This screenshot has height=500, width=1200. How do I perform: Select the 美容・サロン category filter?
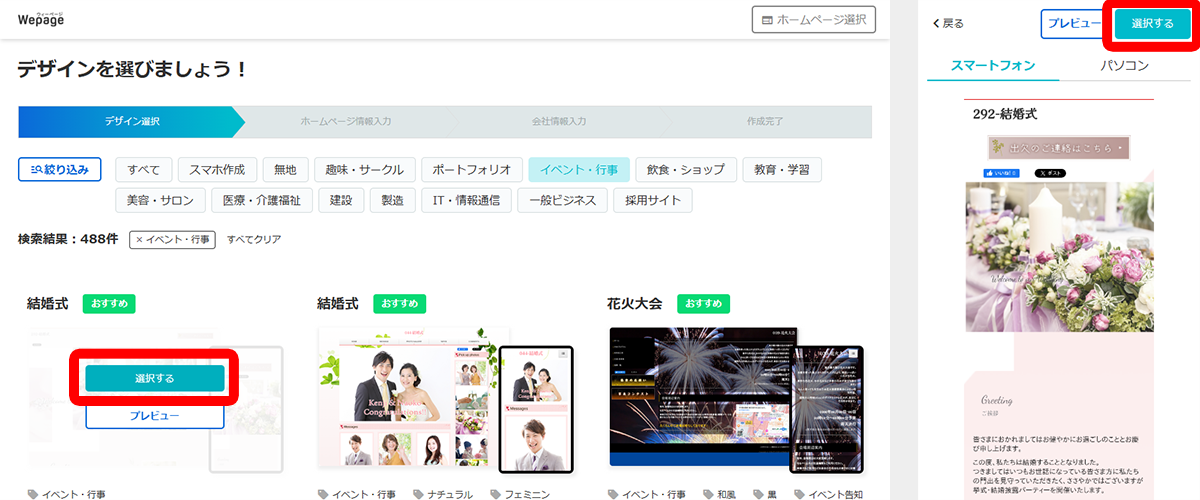click(x=160, y=200)
